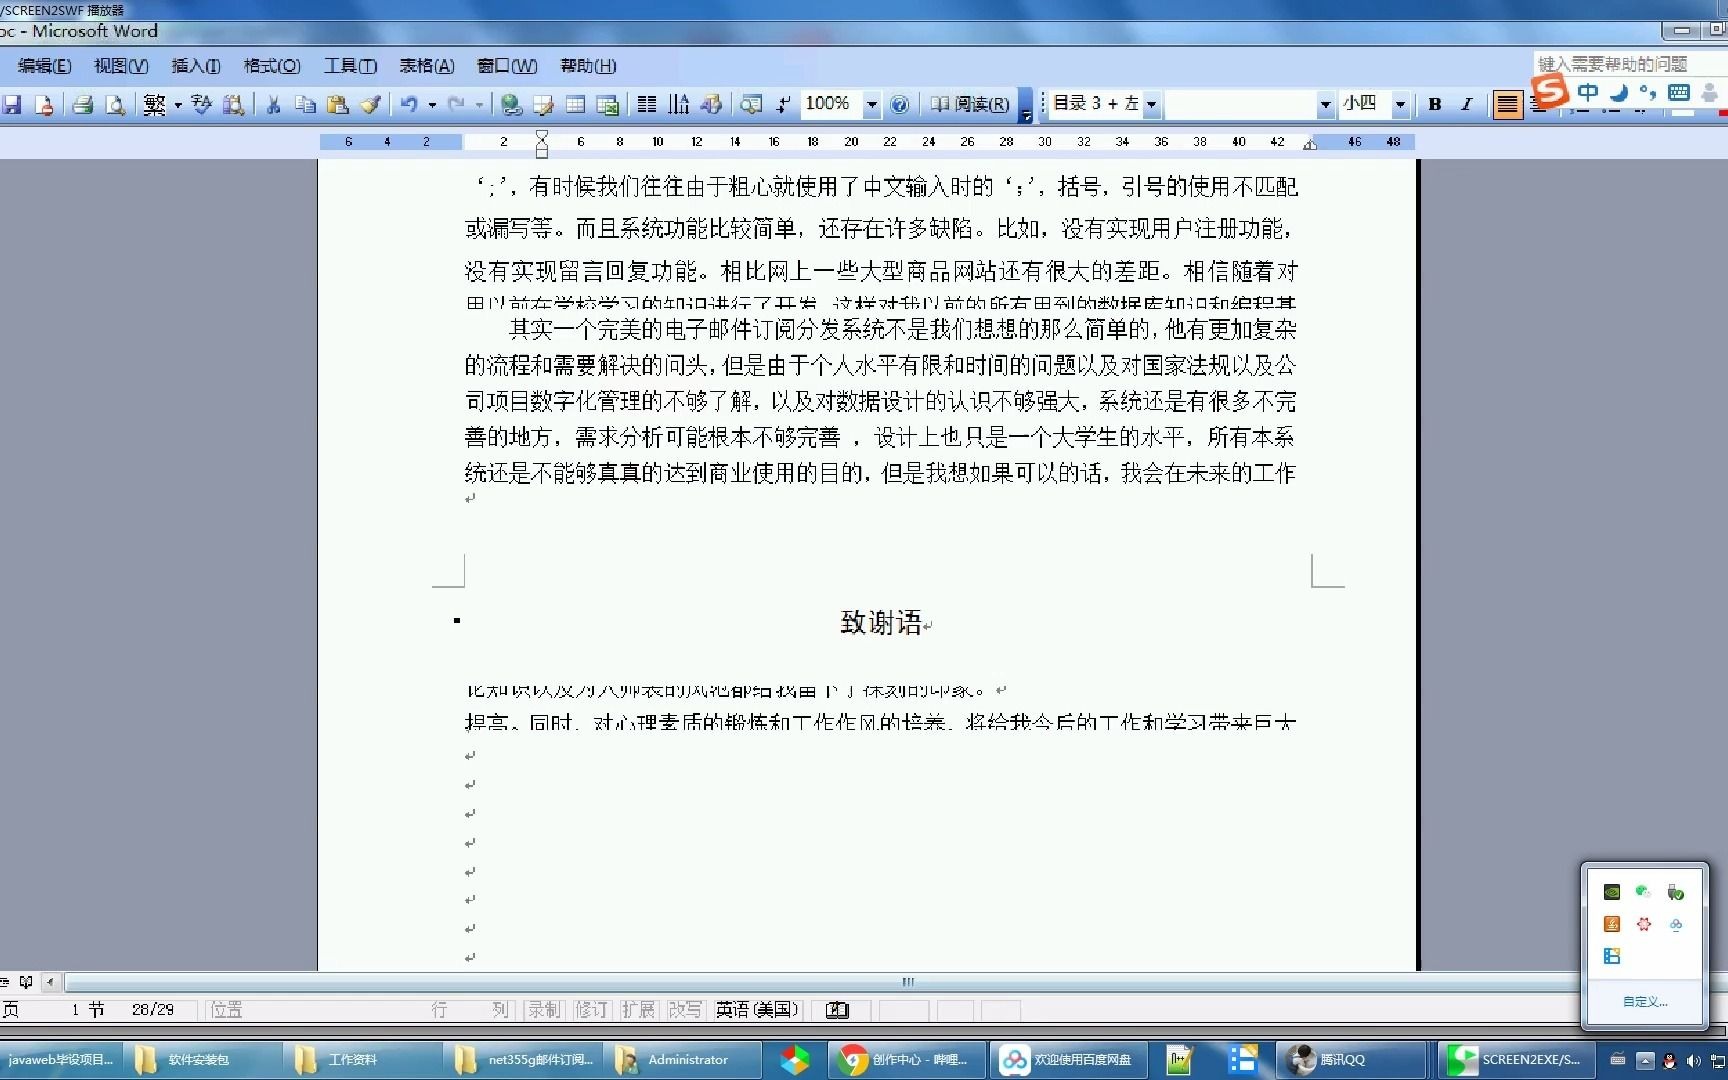This screenshot has height=1080, width=1728.
Task: Enable track changes via 修订 in status bar
Action: [x=590, y=1010]
